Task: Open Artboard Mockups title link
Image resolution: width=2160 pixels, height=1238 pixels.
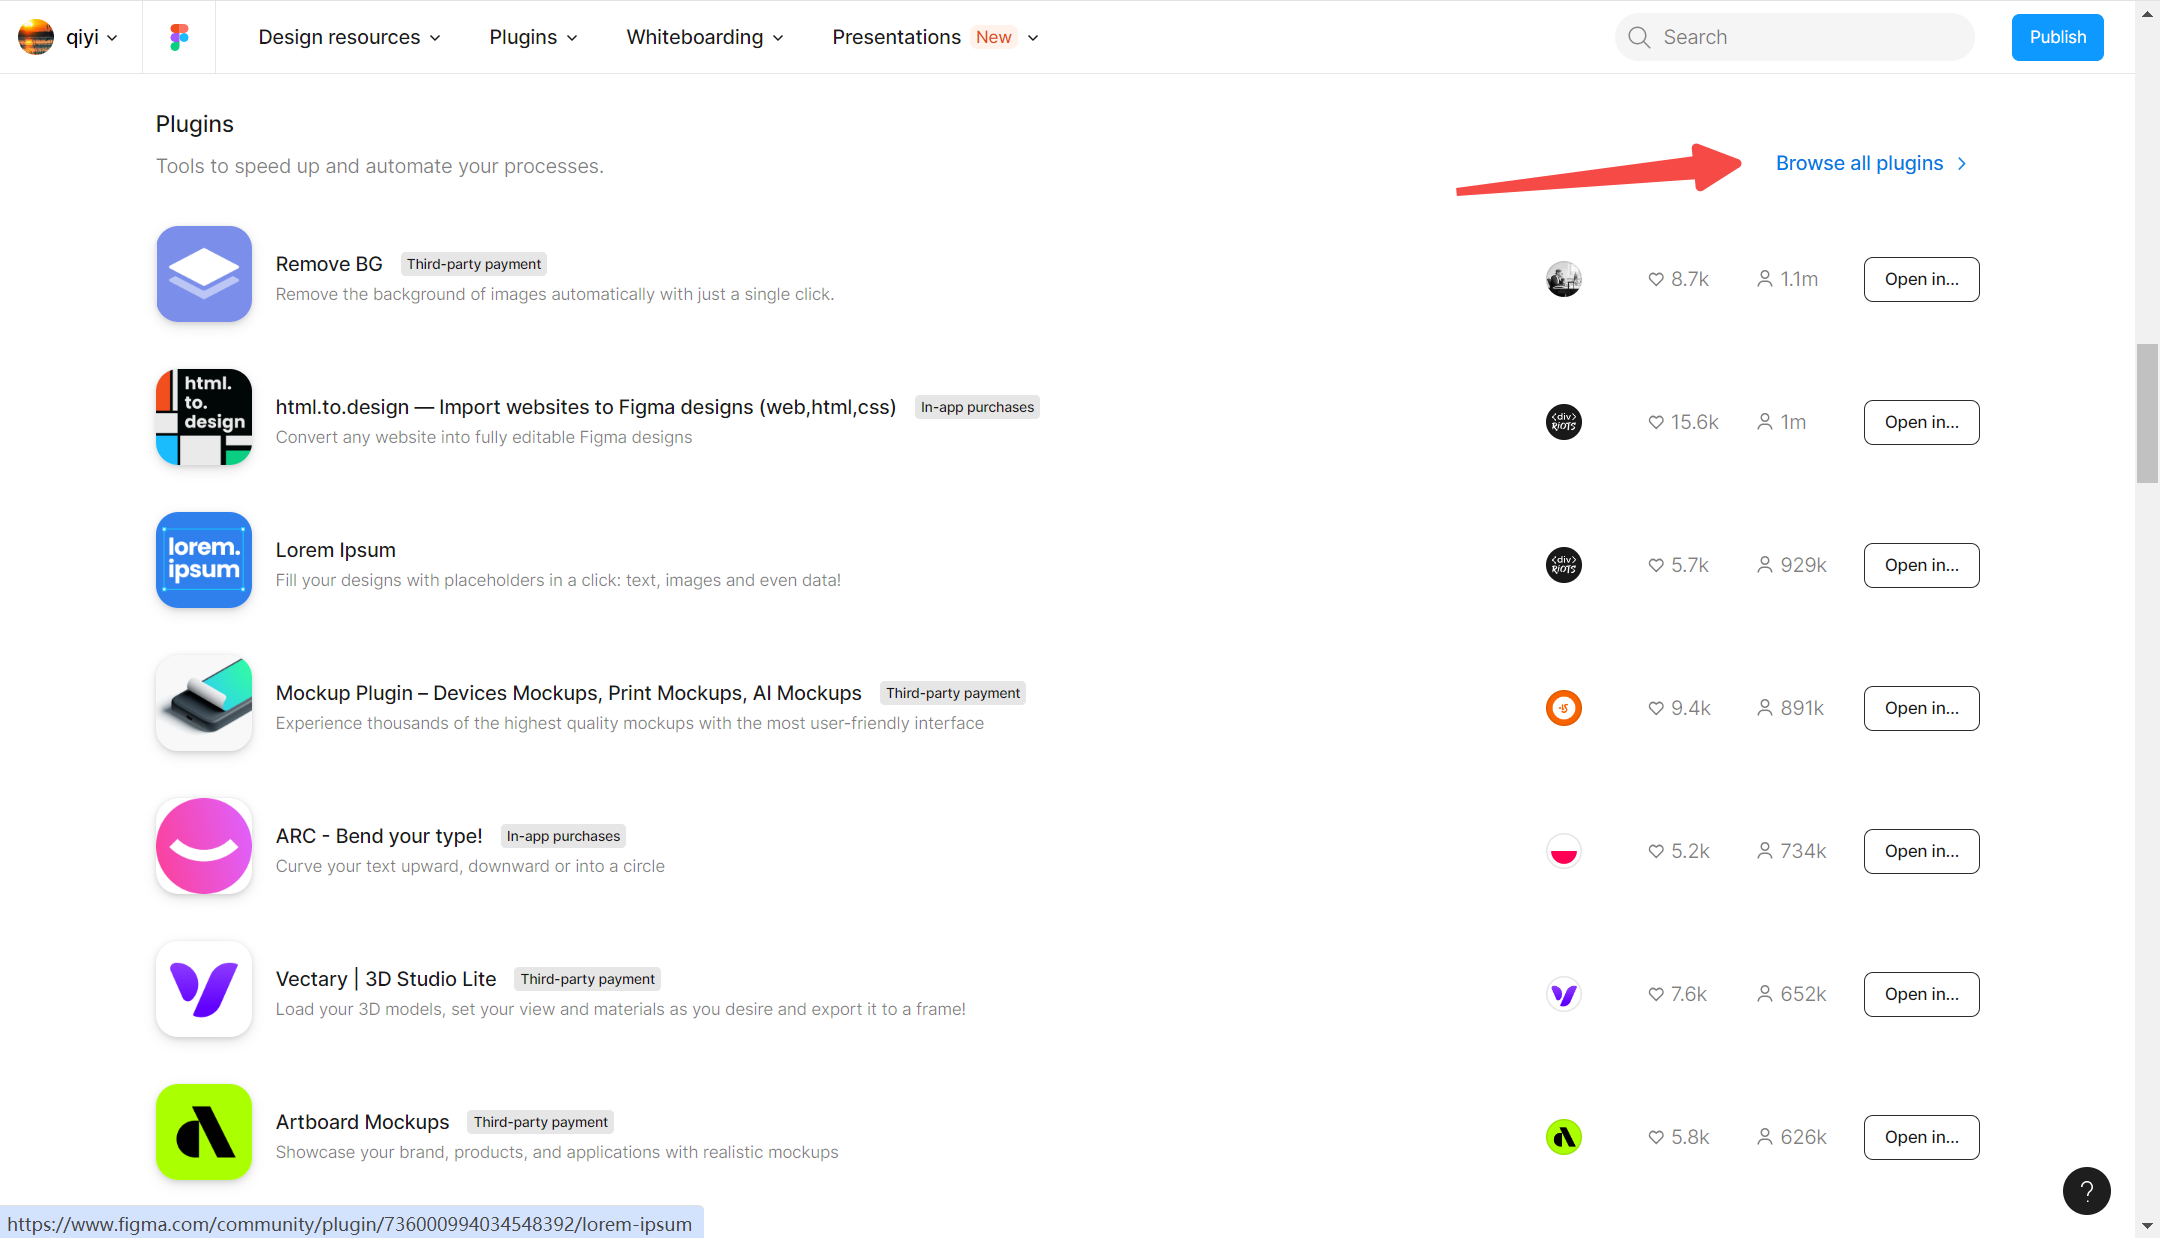Action: [363, 1122]
